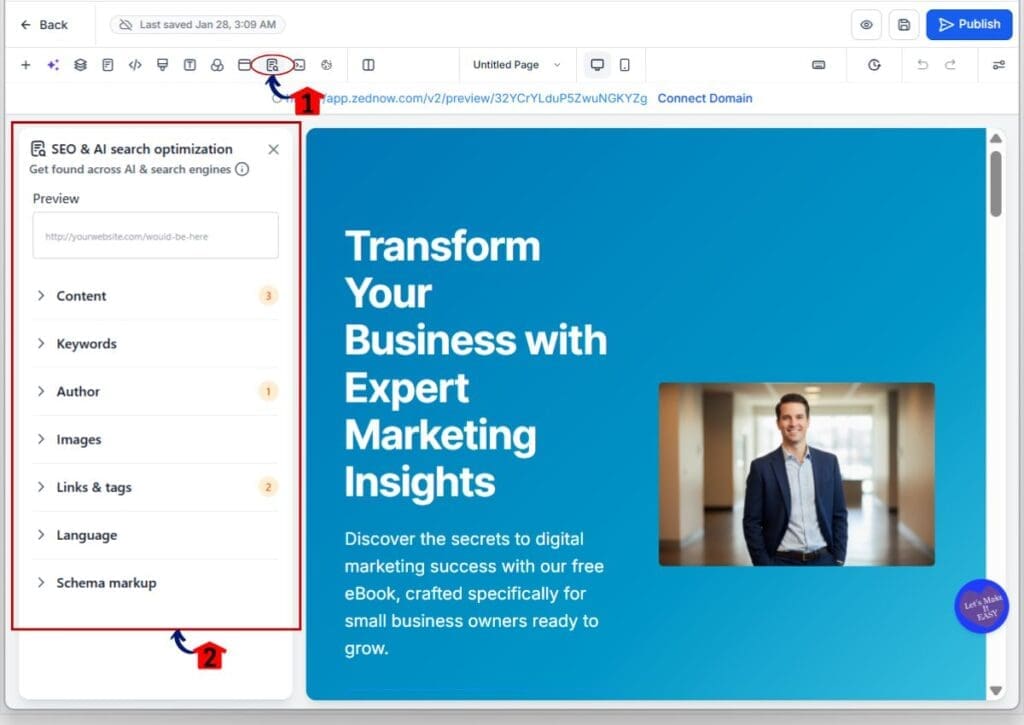The height and width of the screenshot is (725, 1024).
Task: Click the SEO preview URL field
Action: pyautogui.click(x=155, y=236)
